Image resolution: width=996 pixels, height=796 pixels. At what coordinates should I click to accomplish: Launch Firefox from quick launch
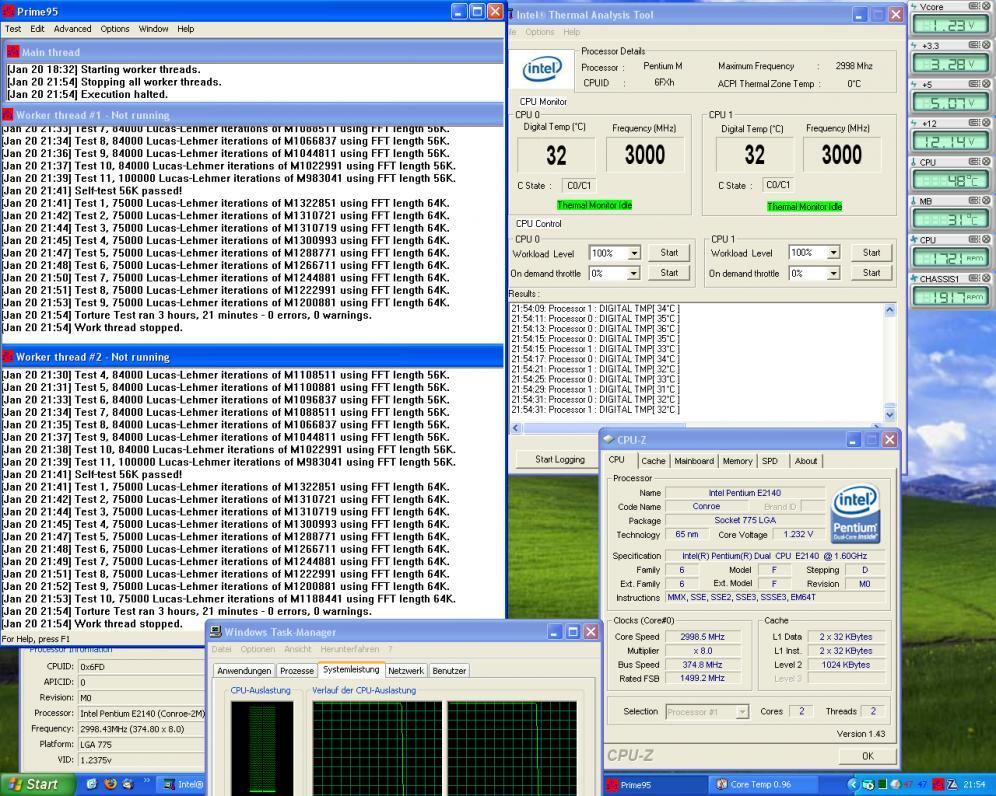tap(110, 784)
